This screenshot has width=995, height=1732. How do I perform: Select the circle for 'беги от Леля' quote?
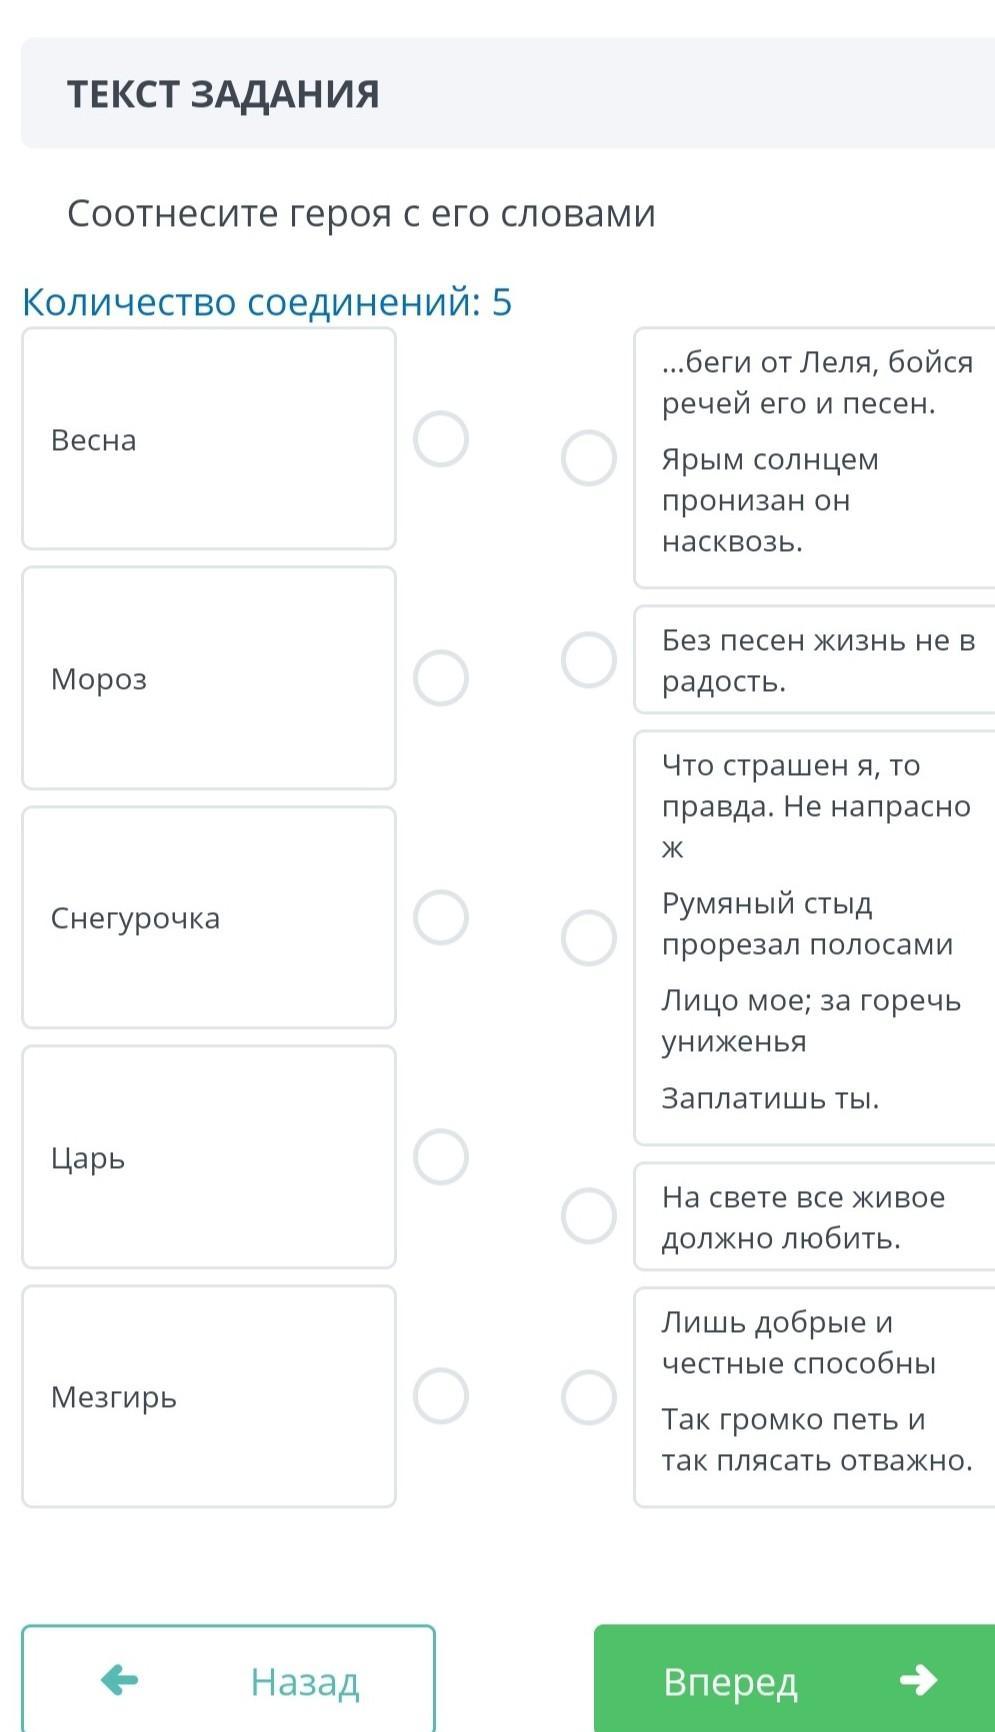tap(588, 458)
